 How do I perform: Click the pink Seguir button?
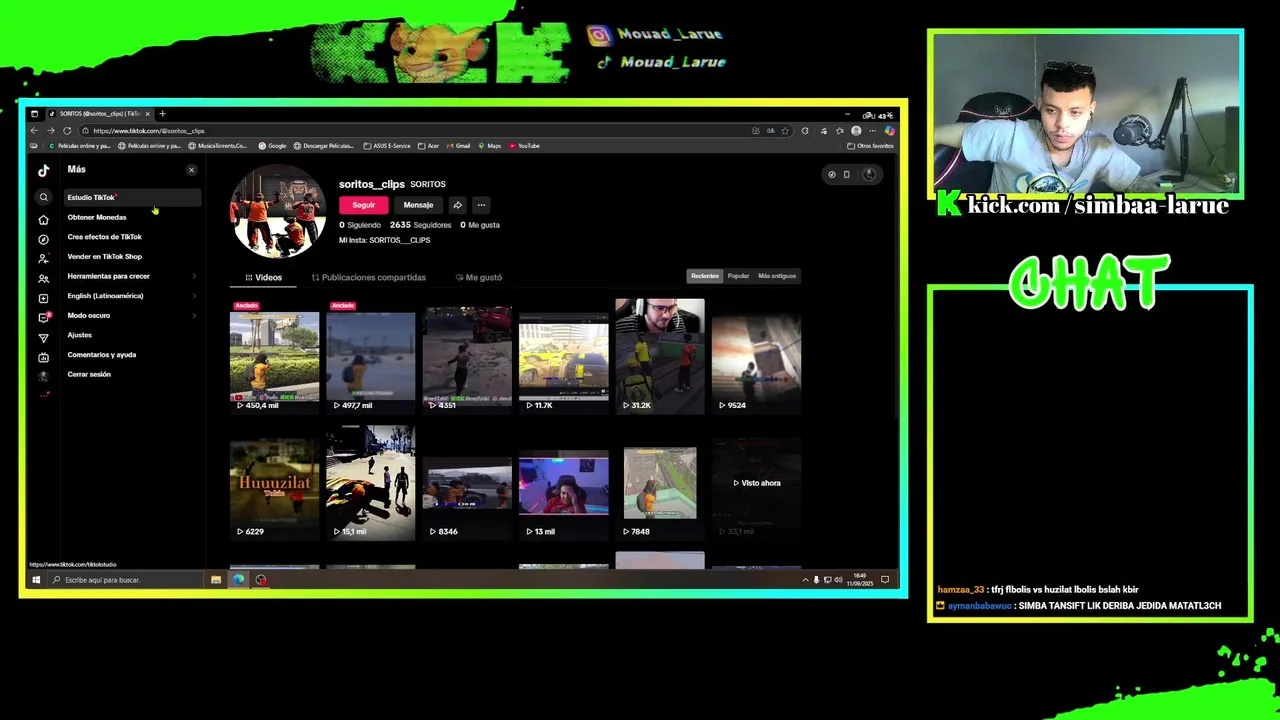(363, 205)
